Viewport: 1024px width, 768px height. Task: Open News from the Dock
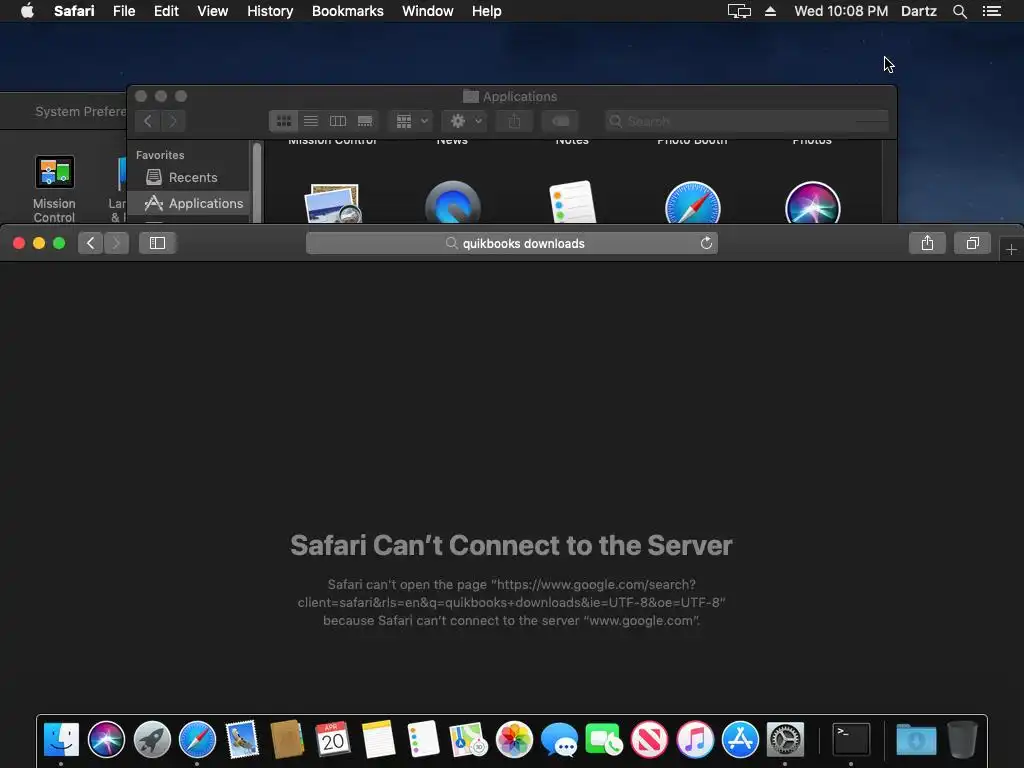(649, 740)
